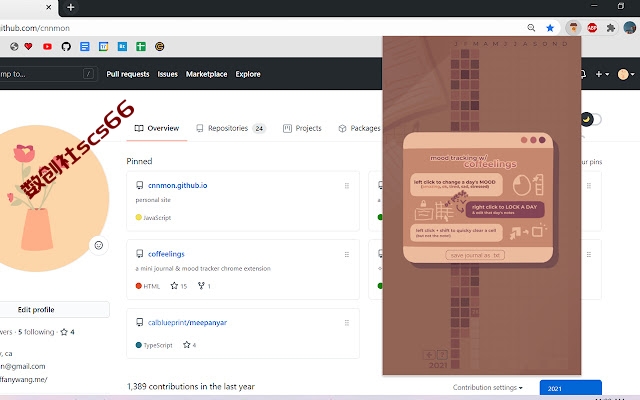
Task: Open the cnnmon.github.io repository link
Action: tap(178, 185)
